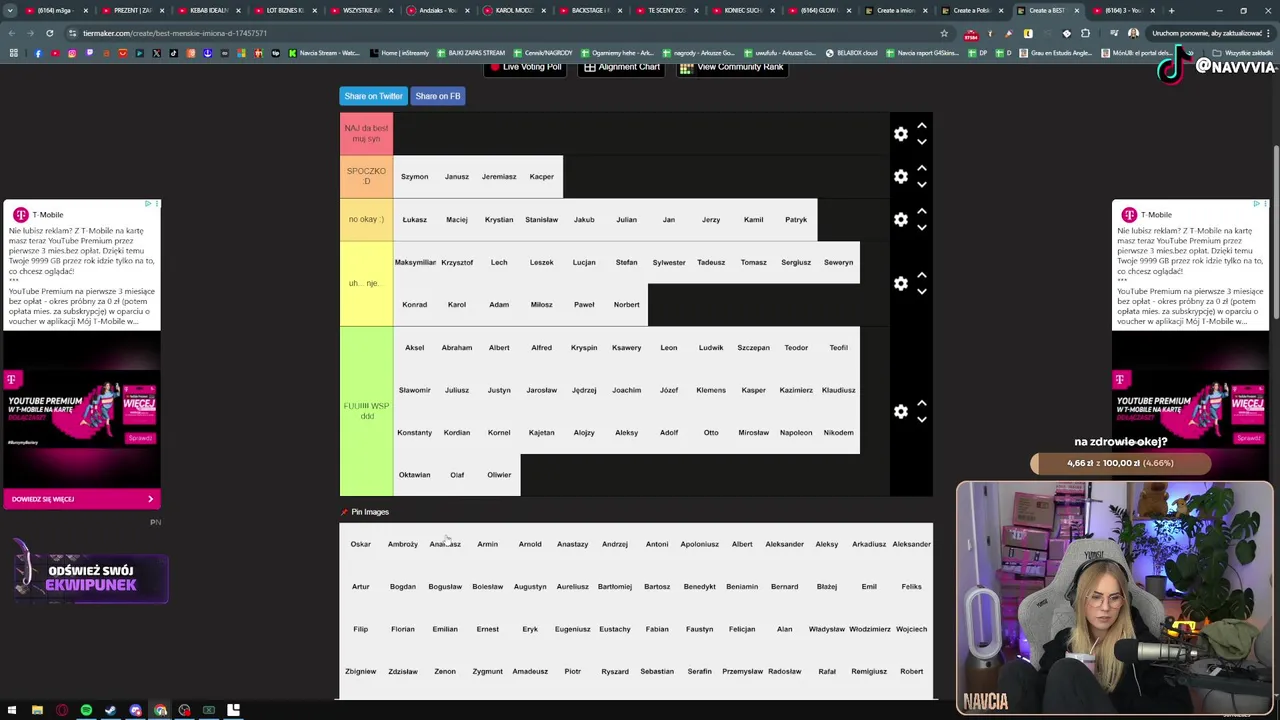Select the 'Robert' tile in unranked pool

pyautogui.click(x=911, y=671)
